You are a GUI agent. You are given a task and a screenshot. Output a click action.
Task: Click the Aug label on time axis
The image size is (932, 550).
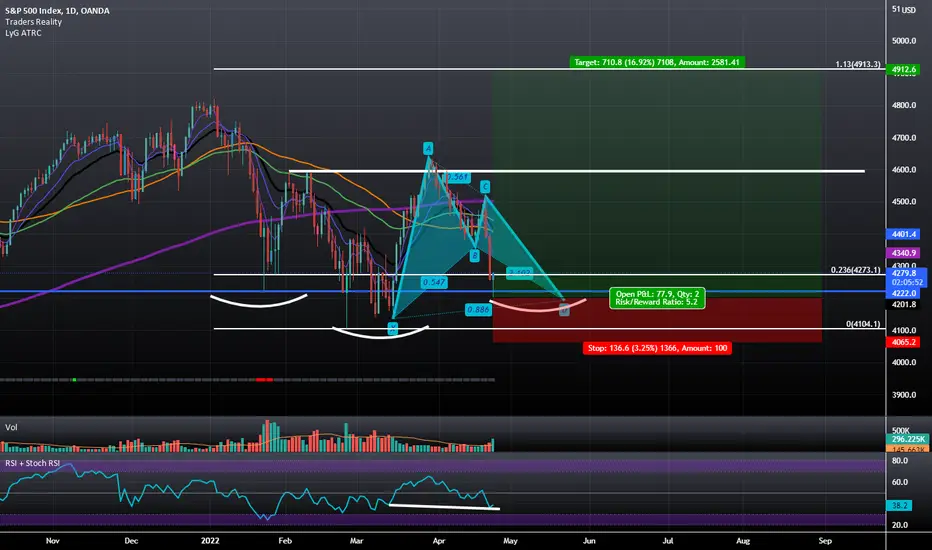[x=743, y=541]
